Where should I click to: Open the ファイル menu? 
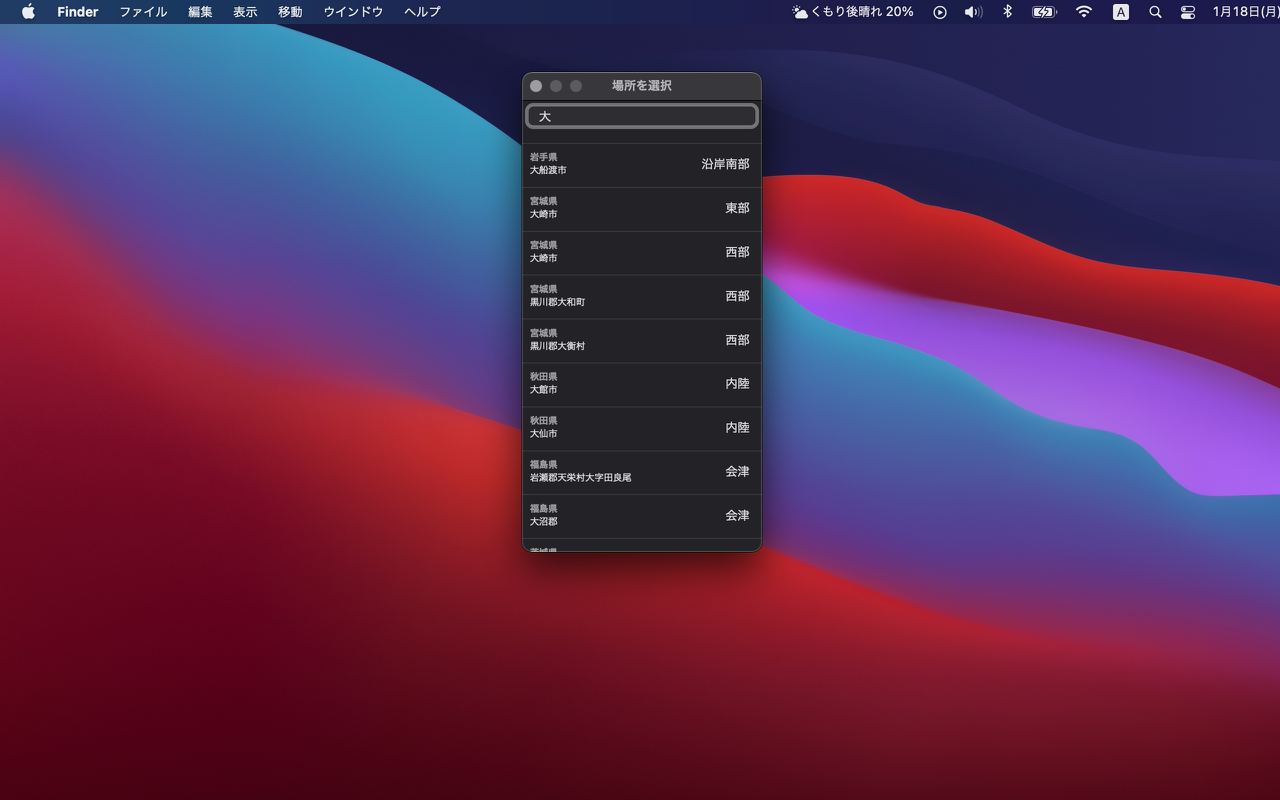pos(143,12)
